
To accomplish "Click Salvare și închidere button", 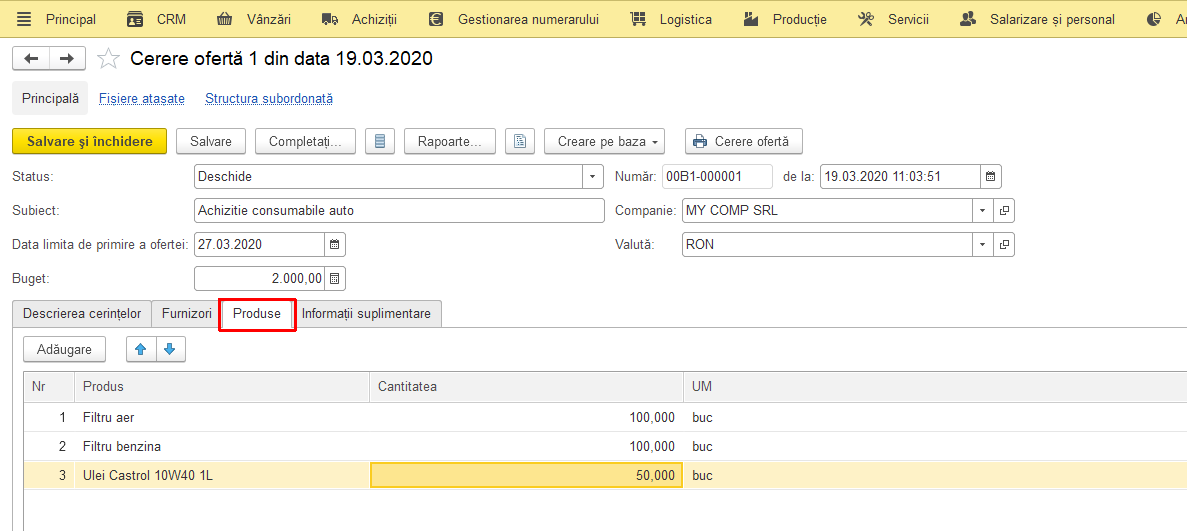I will (89, 141).
